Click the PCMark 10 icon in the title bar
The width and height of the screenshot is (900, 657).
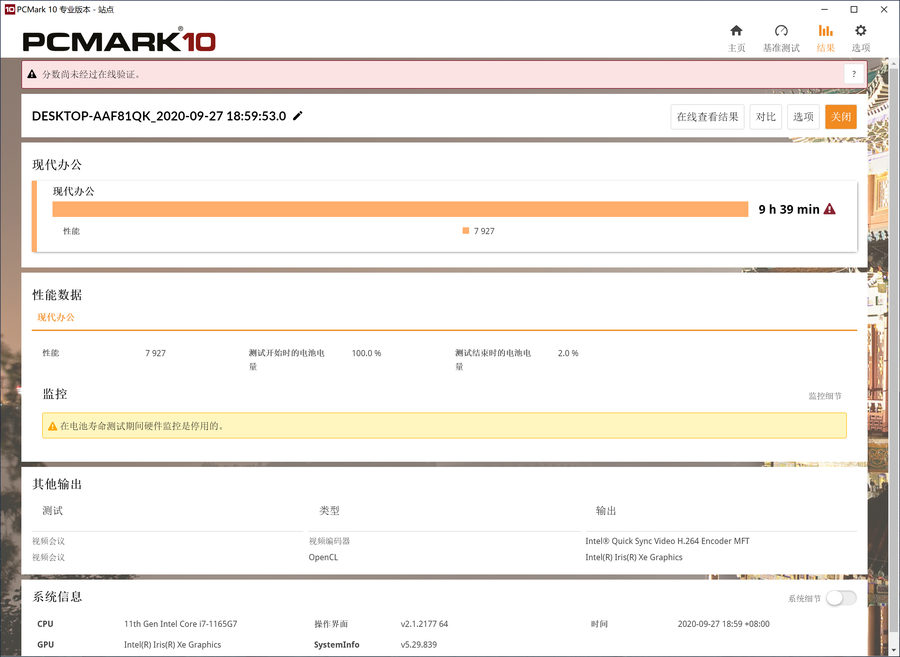pos(12,8)
